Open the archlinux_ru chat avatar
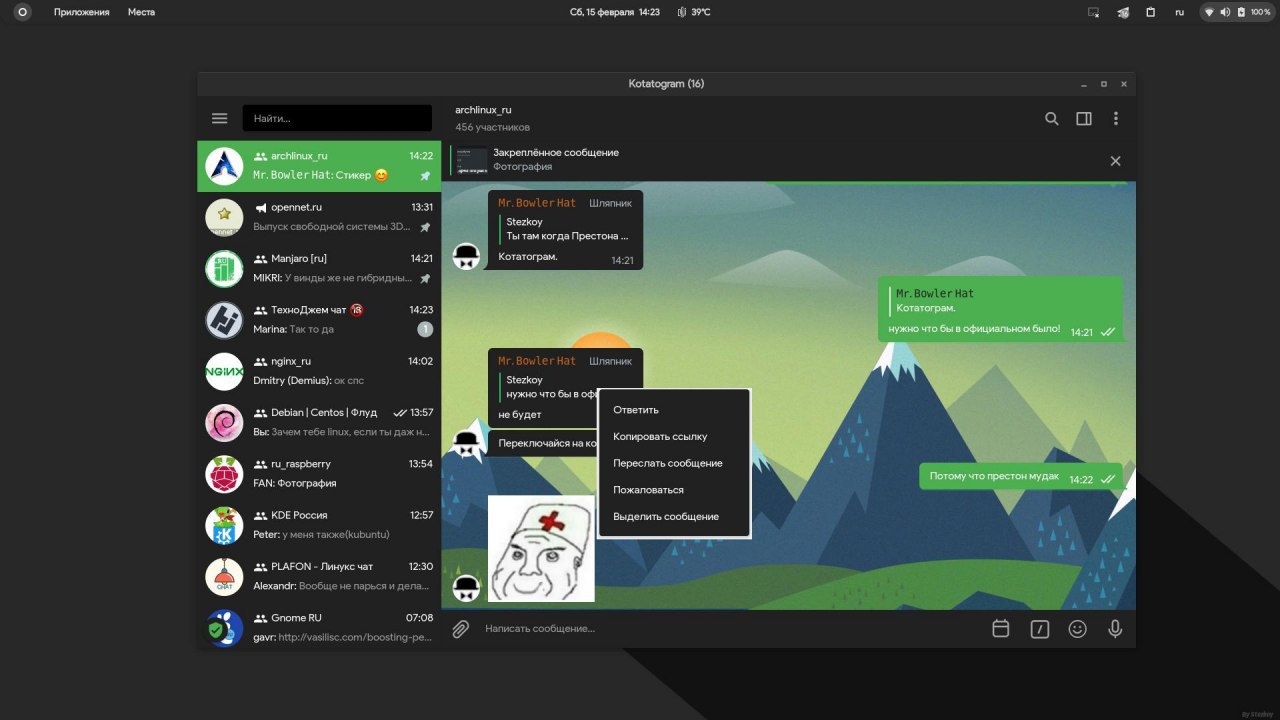Viewport: 1280px width, 720px height. point(224,166)
